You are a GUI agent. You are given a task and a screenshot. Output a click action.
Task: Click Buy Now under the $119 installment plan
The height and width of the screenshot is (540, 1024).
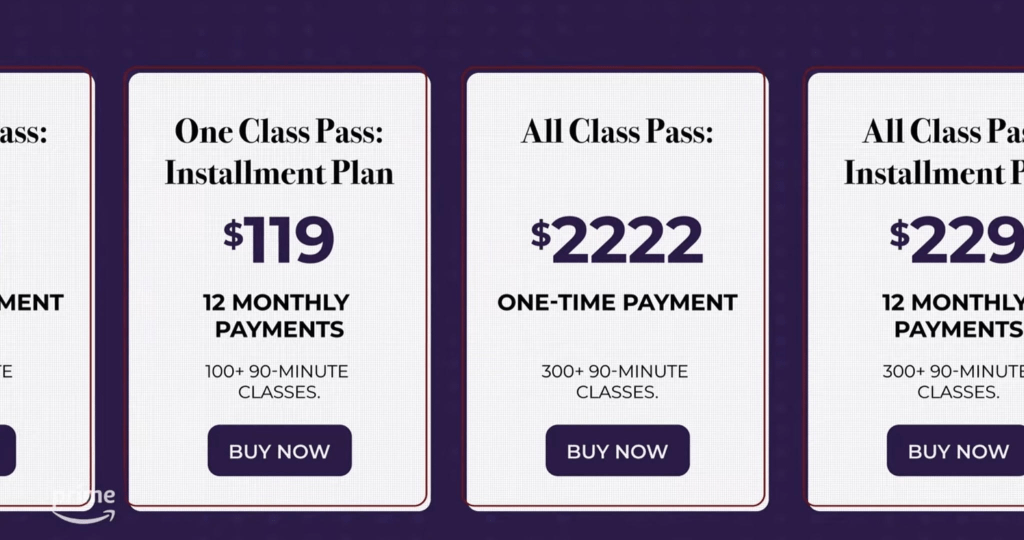click(x=279, y=450)
